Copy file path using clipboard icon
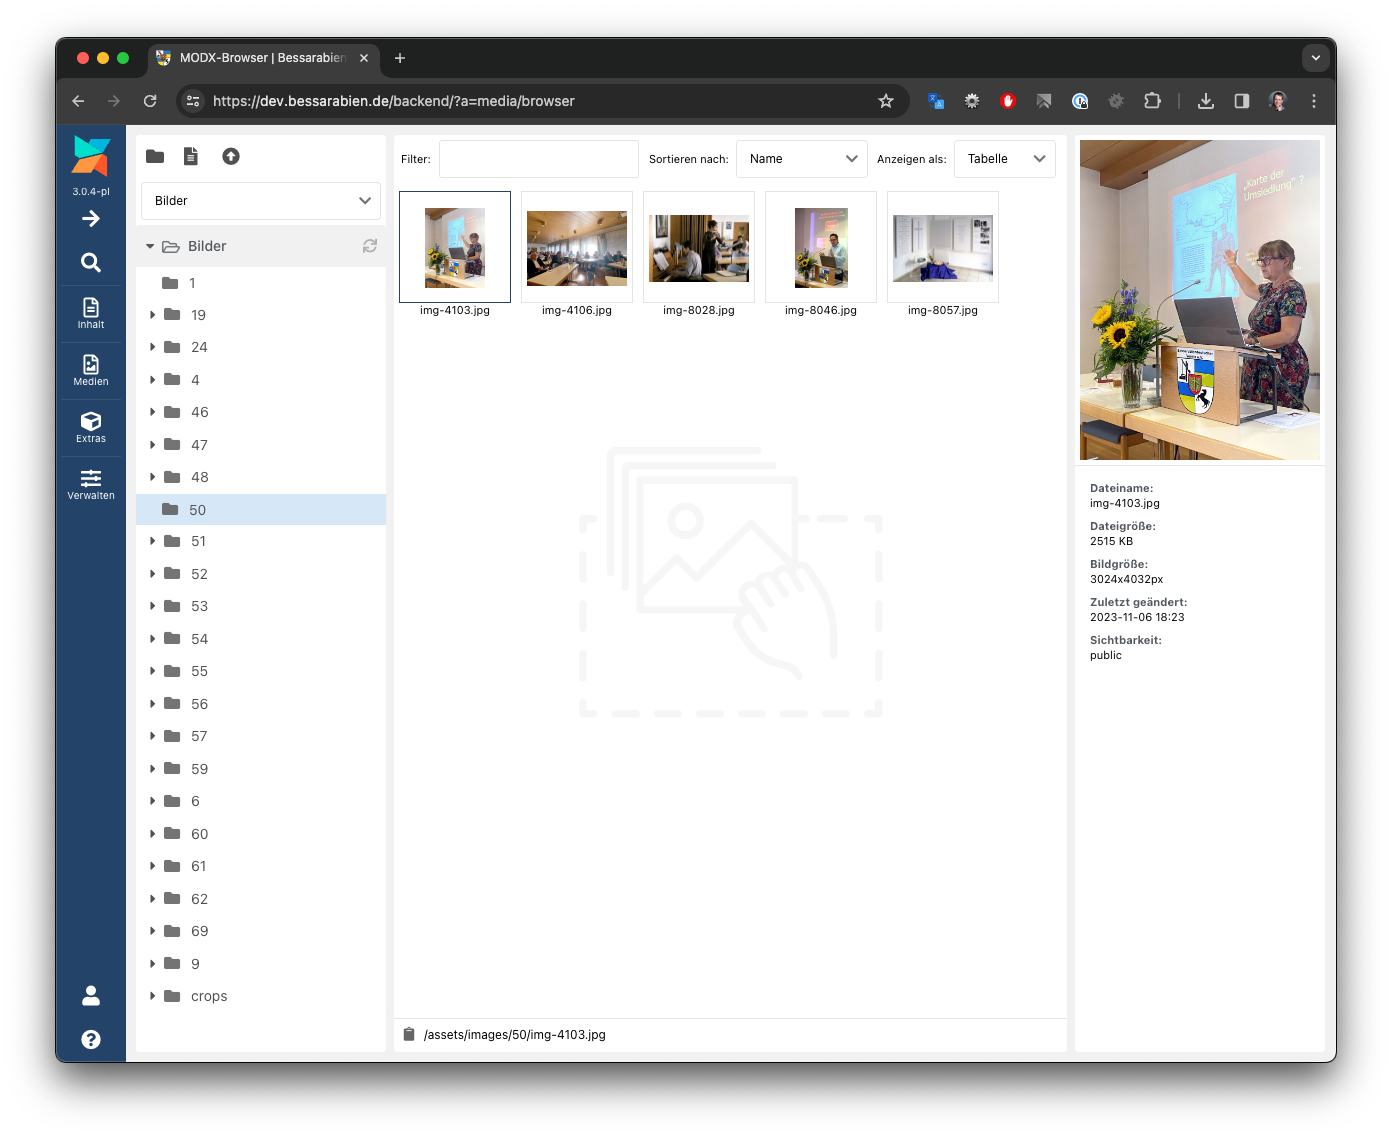The height and width of the screenshot is (1136, 1392). (409, 1034)
